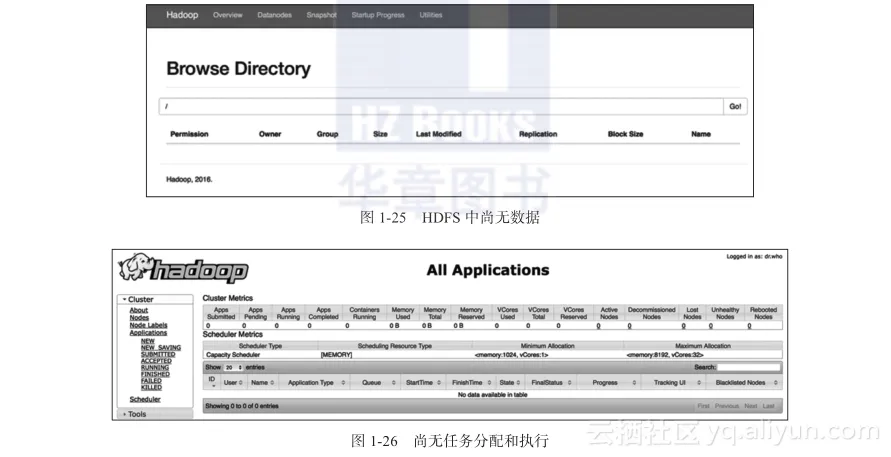Filter applications by SUBMITTED state
Screen dimensions: 891x457
coord(158,354)
